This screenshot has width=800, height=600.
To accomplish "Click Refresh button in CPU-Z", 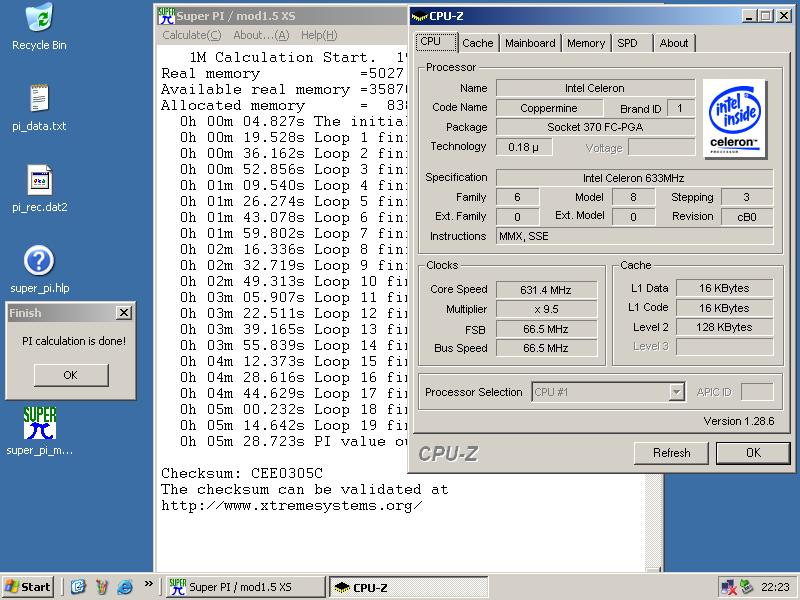I will click(x=671, y=453).
